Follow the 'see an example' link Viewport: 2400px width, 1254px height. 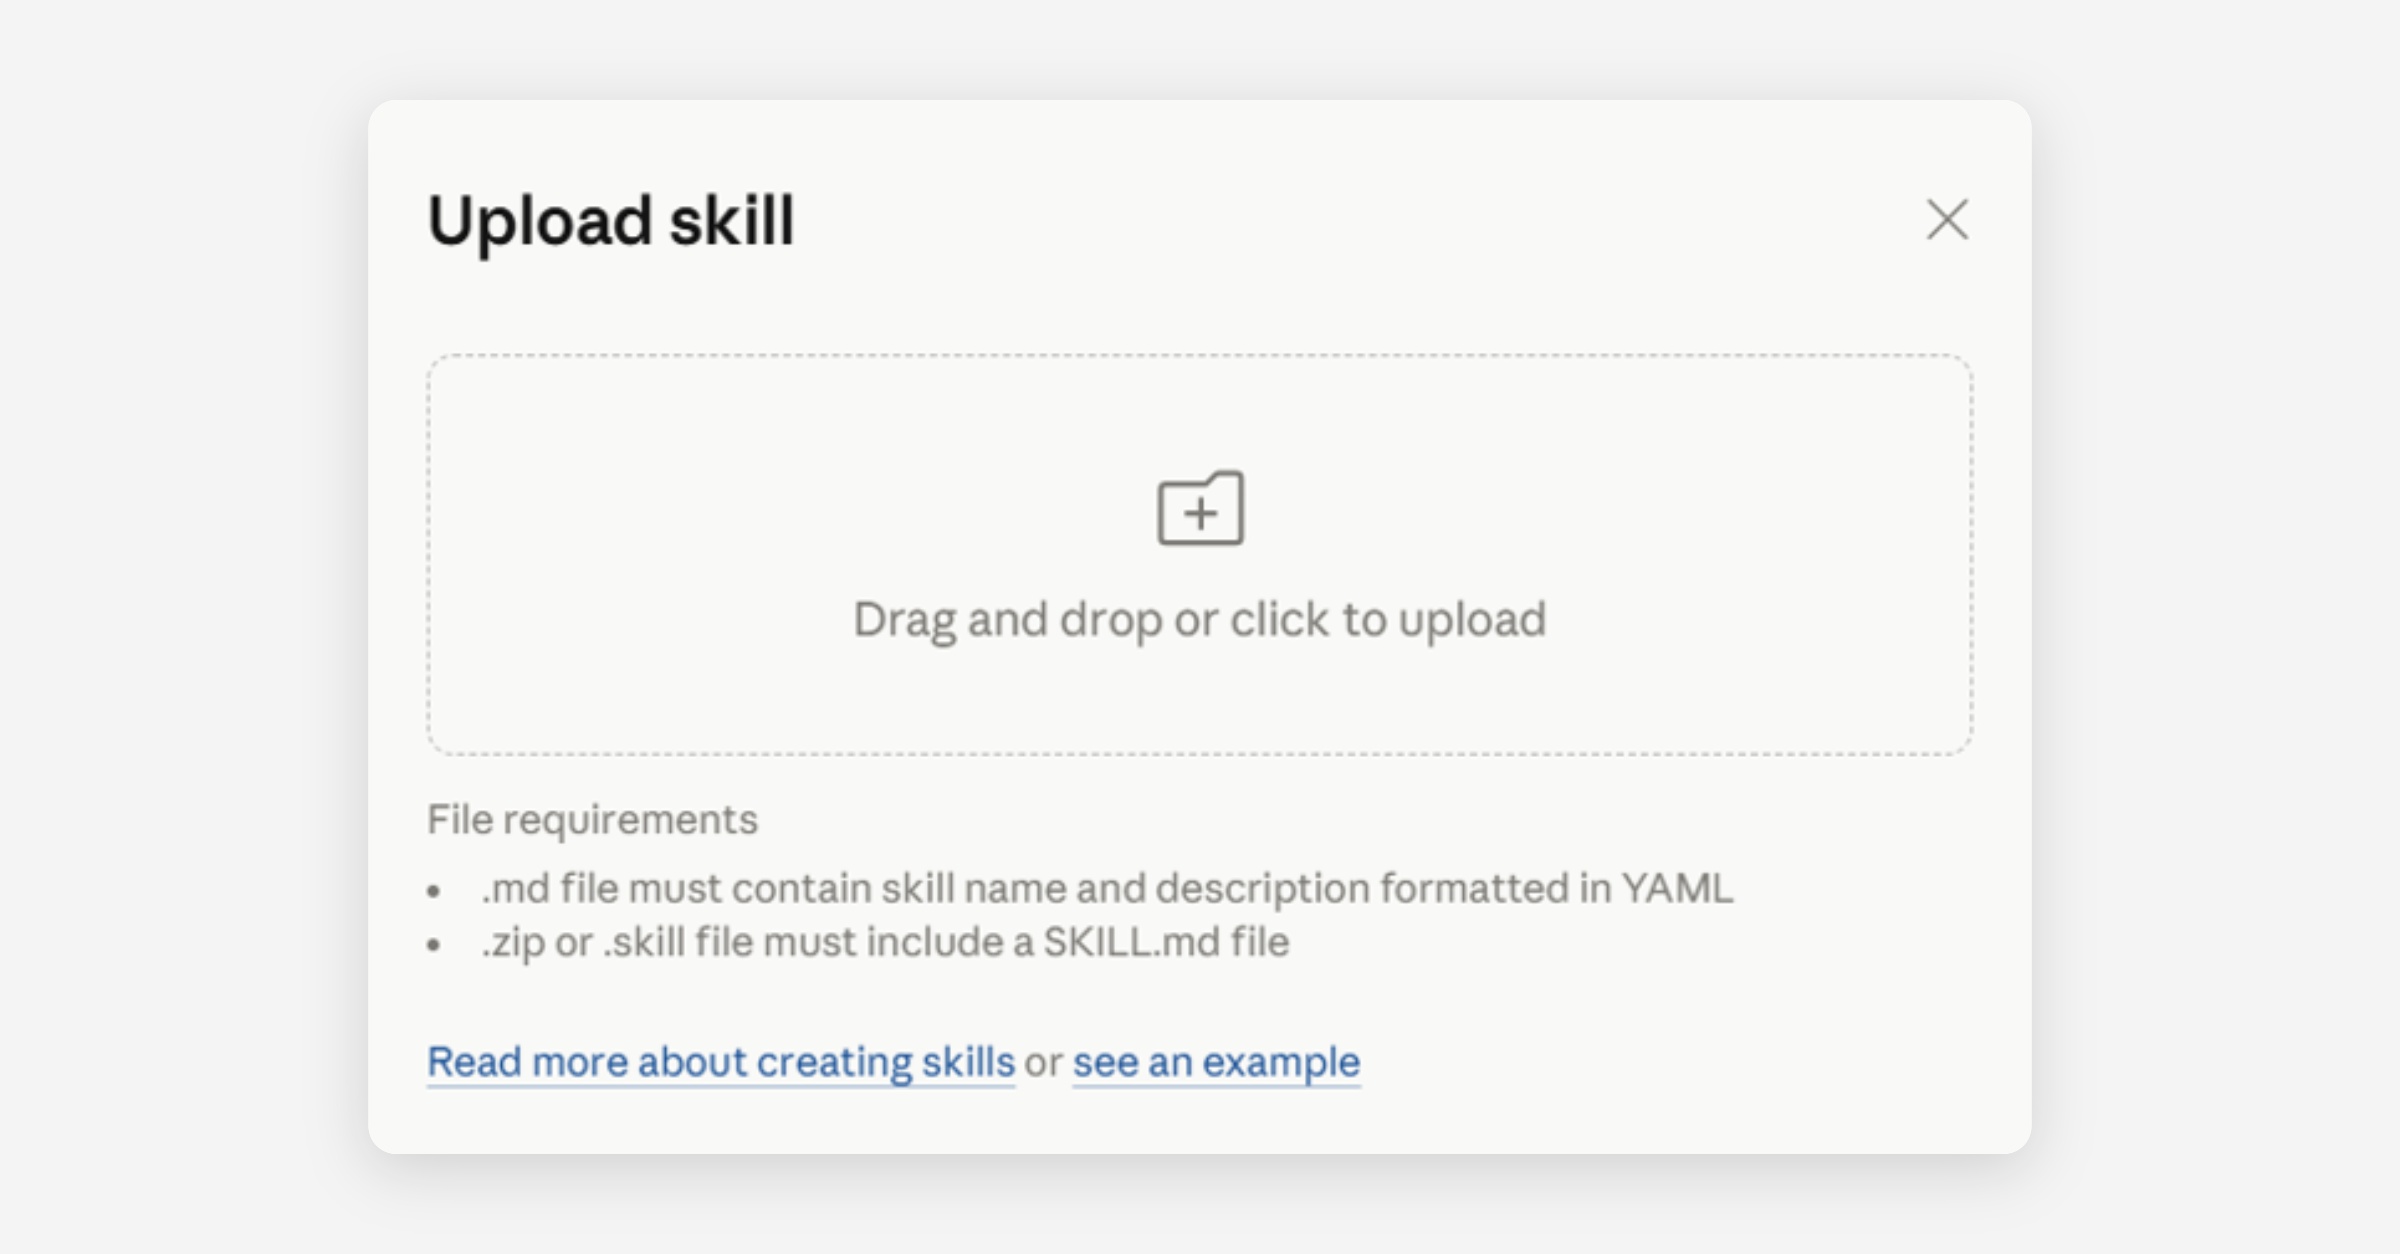1216,1061
